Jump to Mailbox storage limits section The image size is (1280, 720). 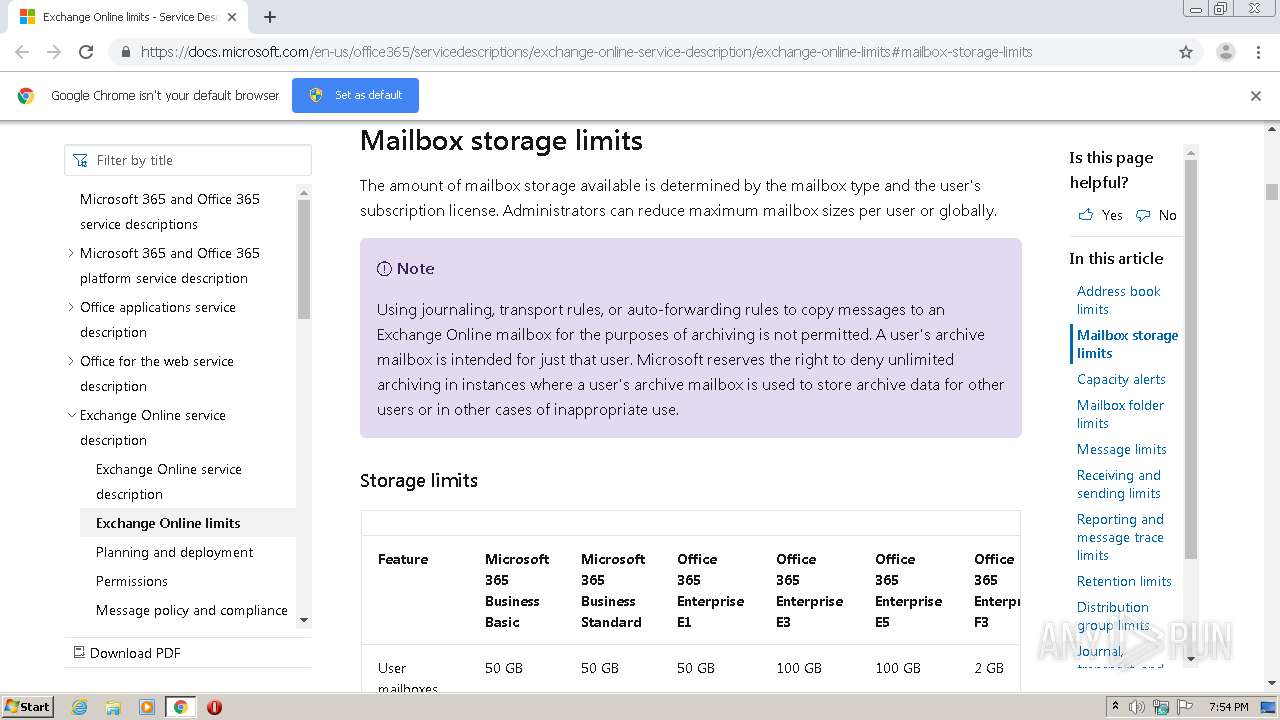point(1127,344)
